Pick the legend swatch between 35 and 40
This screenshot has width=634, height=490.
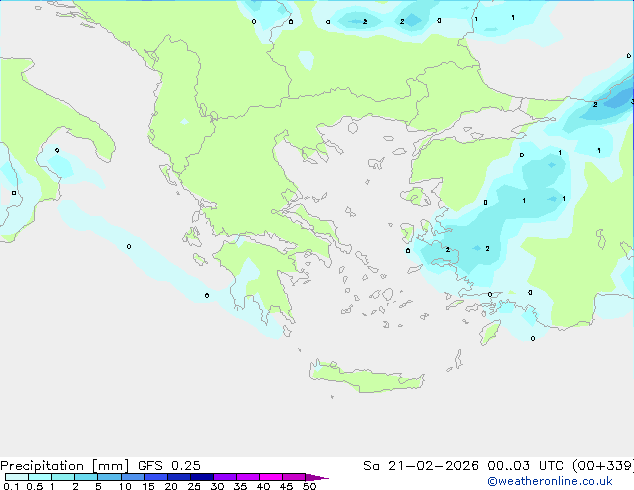pyautogui.click(x=248, y=477)
